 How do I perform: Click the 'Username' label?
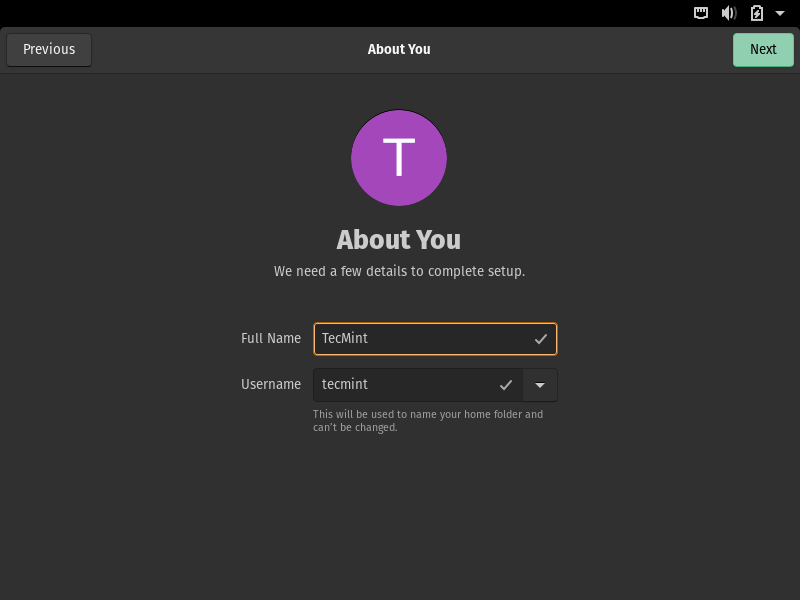coord(271,384)
